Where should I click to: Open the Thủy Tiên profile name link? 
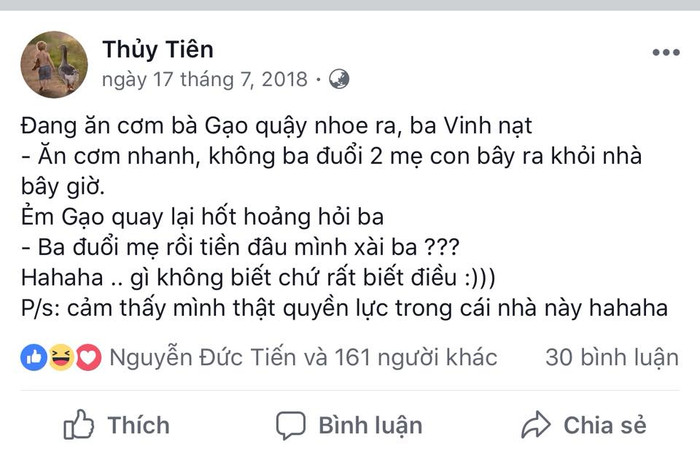pyautogui.click(x=158, y=50)
